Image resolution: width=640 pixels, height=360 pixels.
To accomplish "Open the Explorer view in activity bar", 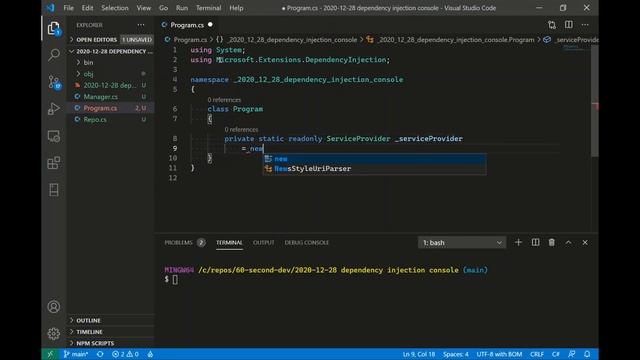I will (x=53, y=29).
